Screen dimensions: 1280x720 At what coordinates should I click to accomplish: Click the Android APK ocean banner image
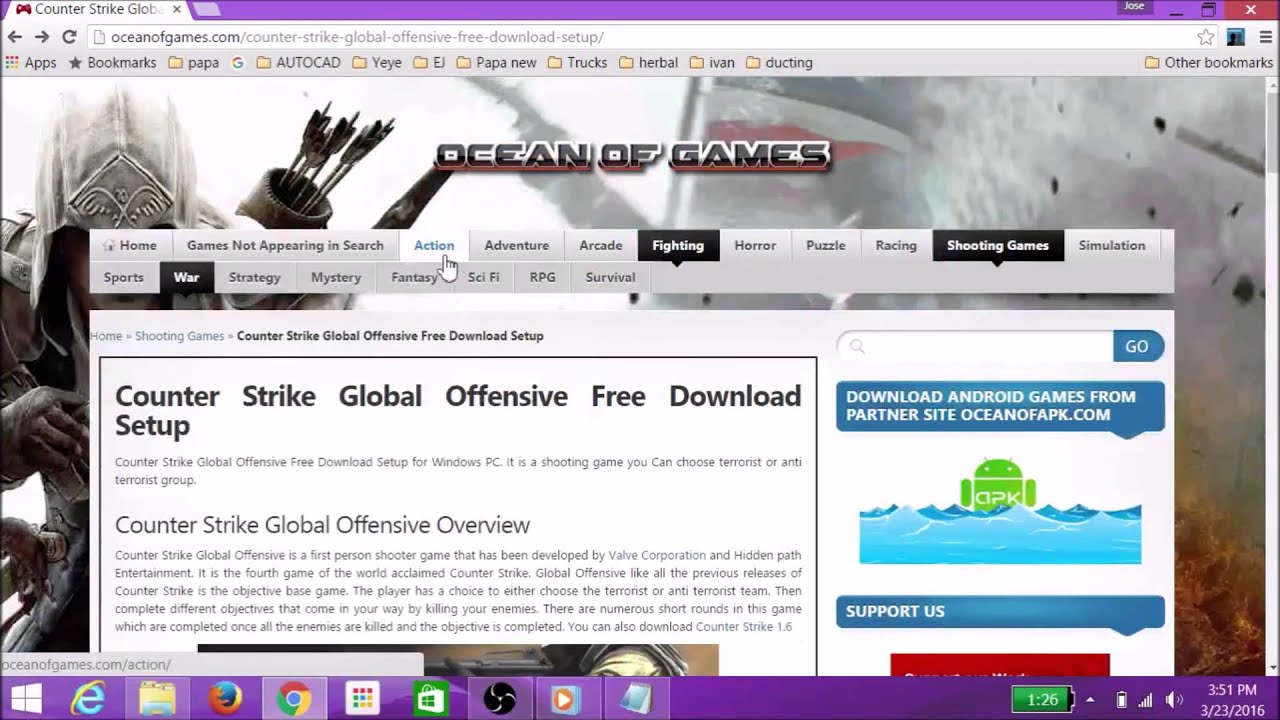pos(1000,511)
